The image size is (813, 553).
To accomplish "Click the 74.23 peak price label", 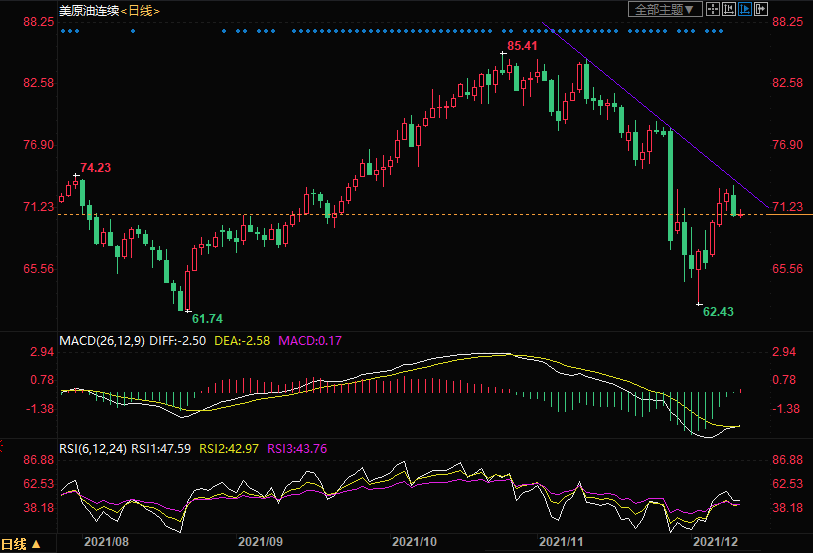I will point(95,167).
